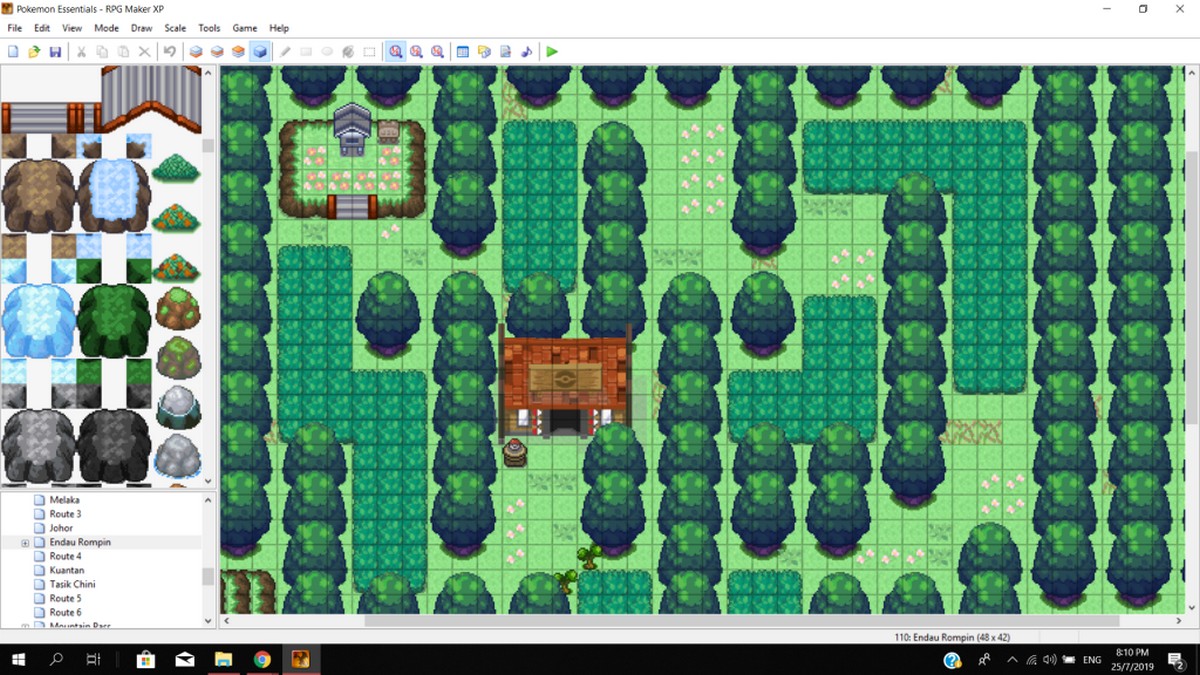Open the Materialbase resource manager
This screenshot has height=675, width=1200.
pos(484,51)
